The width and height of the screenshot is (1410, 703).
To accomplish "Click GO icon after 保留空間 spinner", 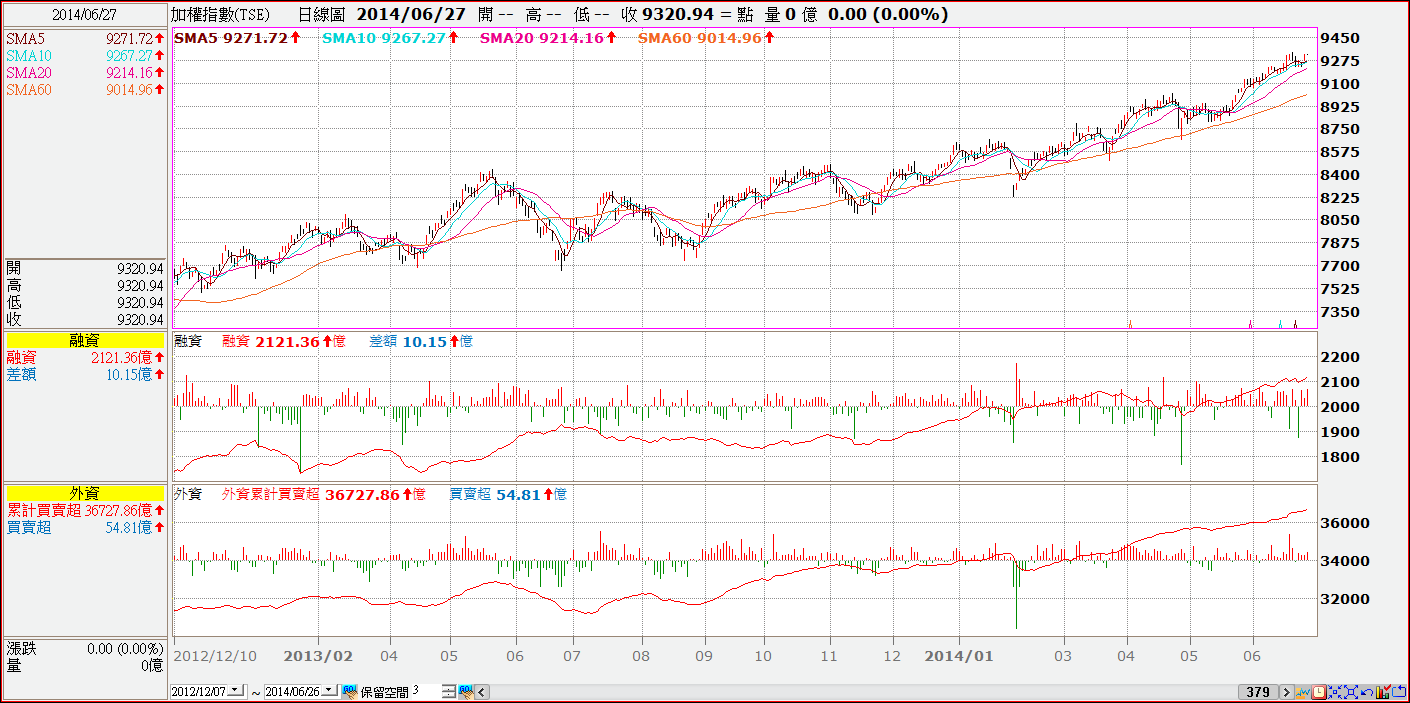I will click(x=466, y=692).
